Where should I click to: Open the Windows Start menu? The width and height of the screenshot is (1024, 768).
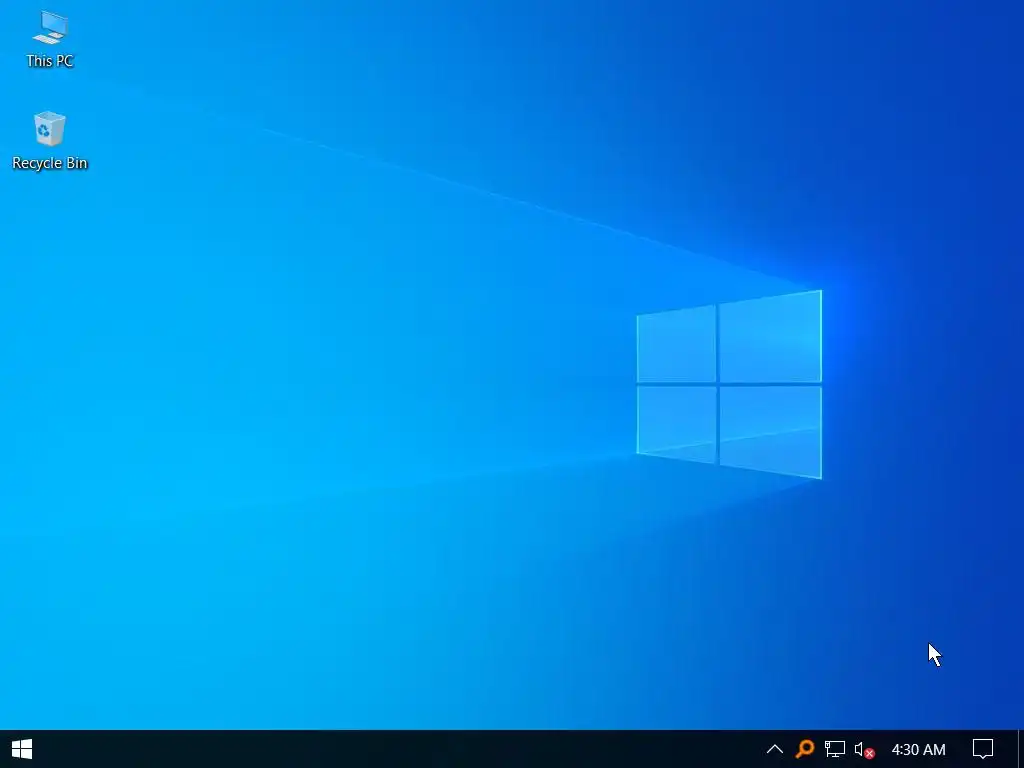(x=22, y=749)
